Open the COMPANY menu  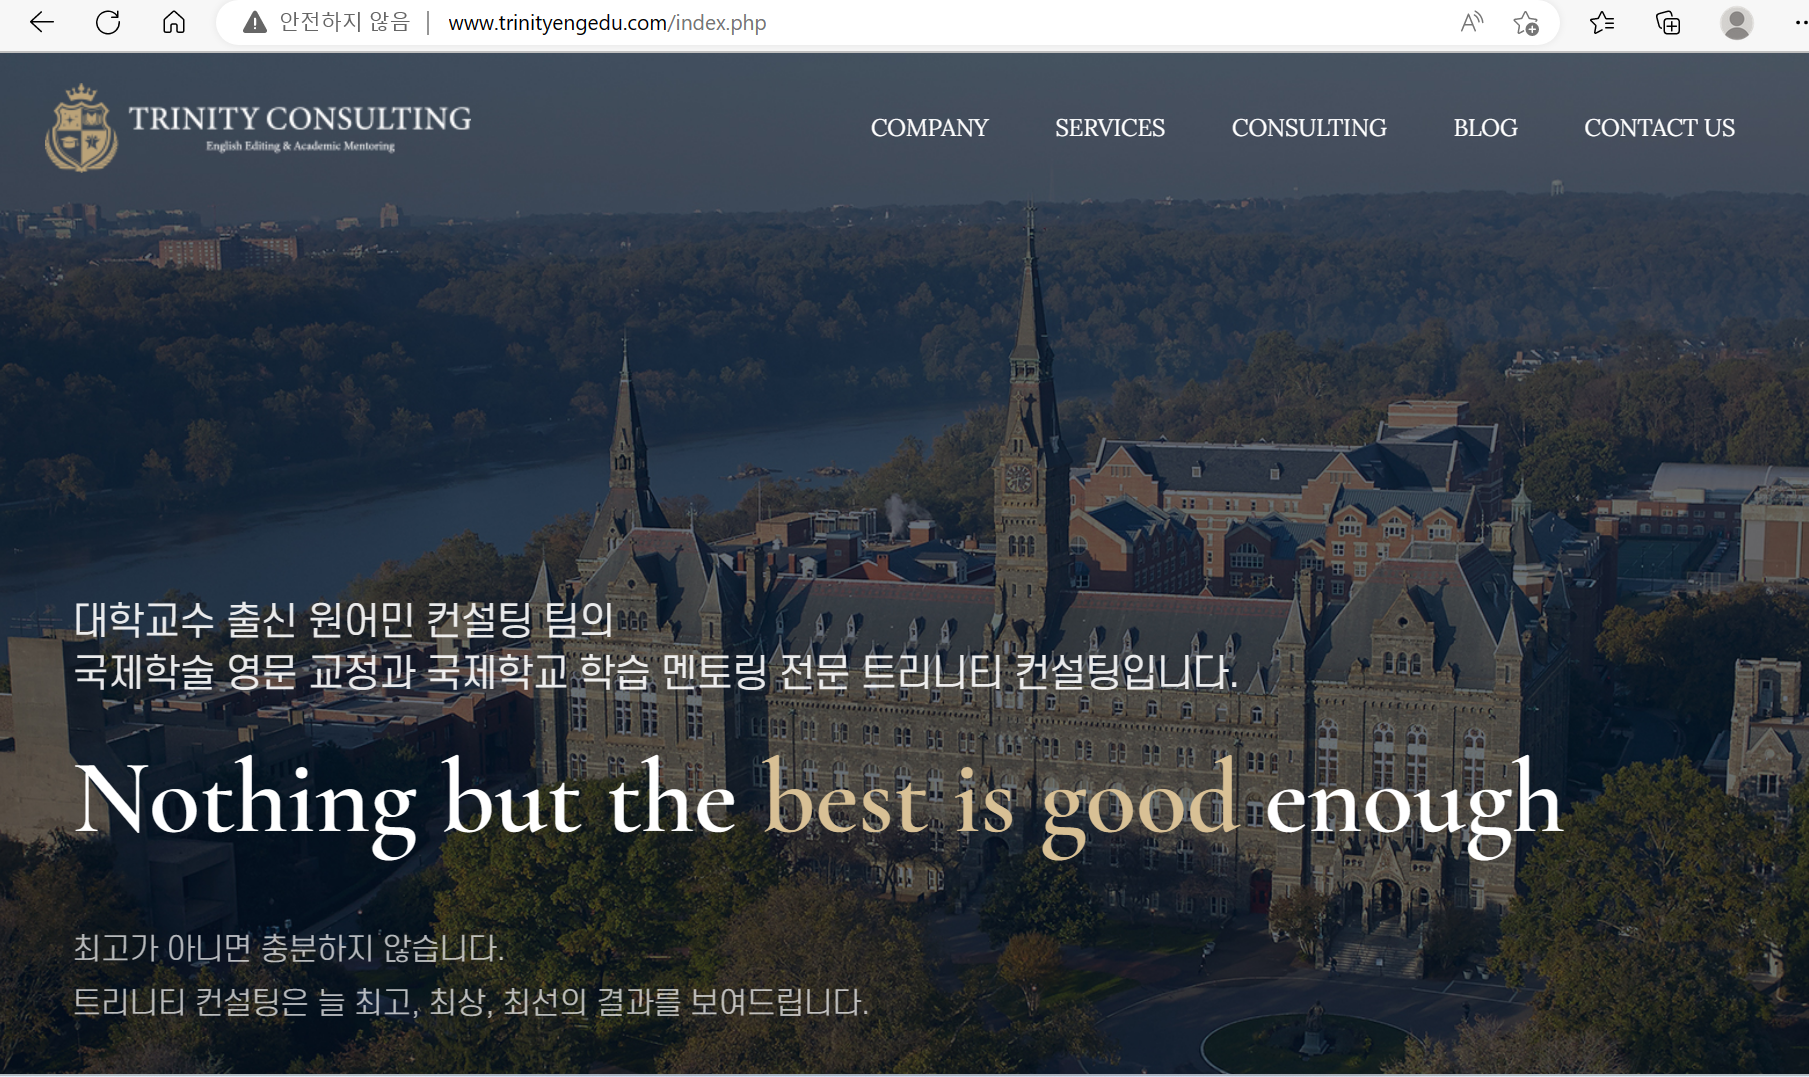click(x=928, y=128)
